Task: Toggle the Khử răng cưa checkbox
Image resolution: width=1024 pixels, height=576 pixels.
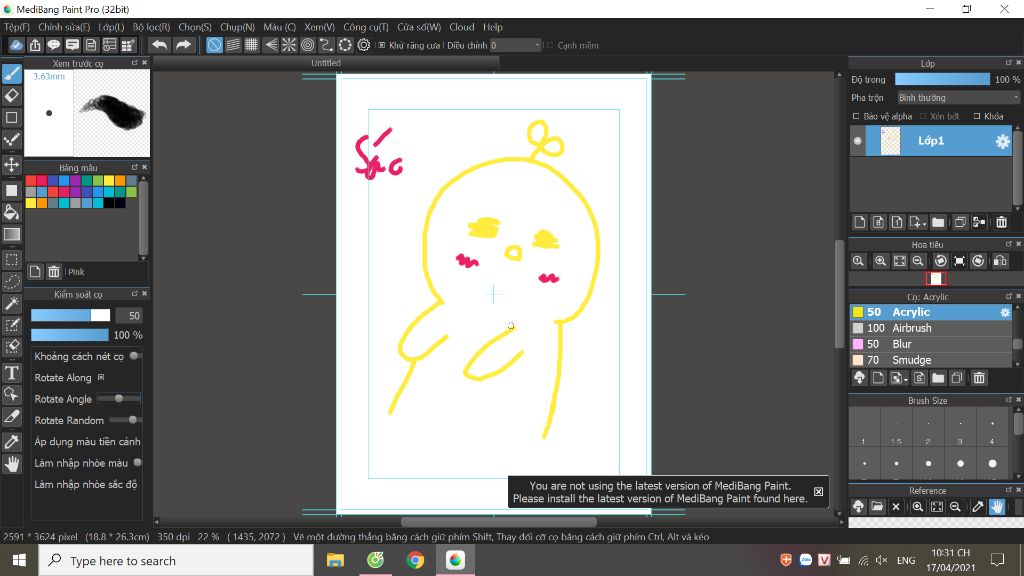Action: [x=382, y=45]
